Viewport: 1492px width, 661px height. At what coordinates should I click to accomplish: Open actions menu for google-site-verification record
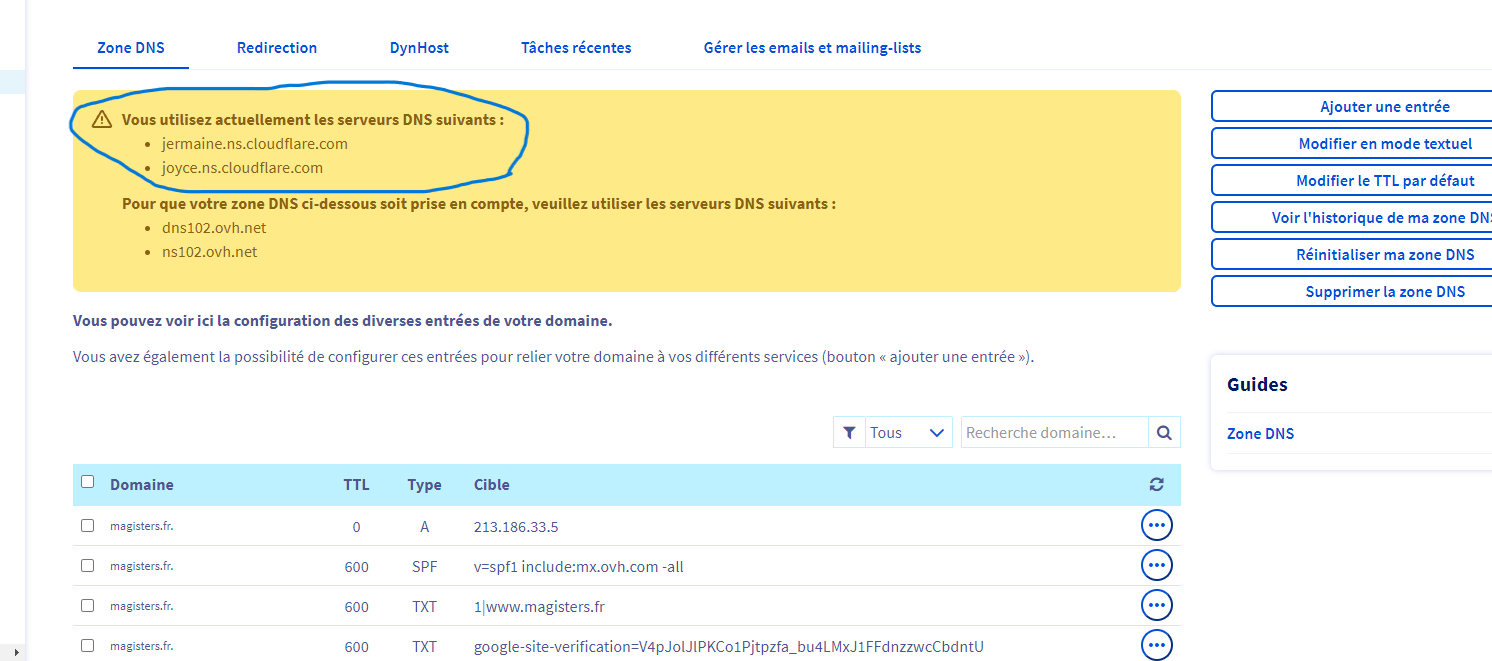click(x=1157, y=645)
